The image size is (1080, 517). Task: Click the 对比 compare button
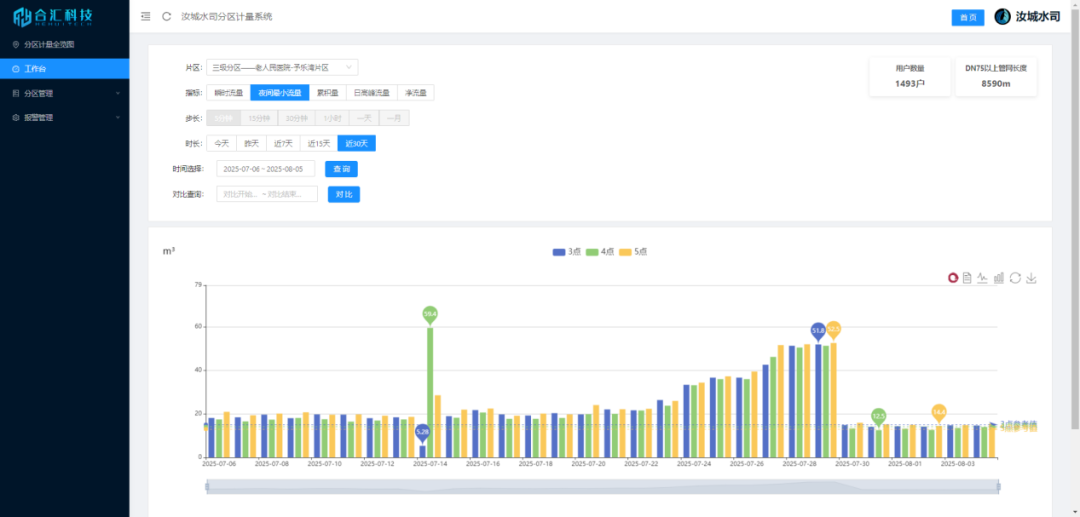[344, 194]
